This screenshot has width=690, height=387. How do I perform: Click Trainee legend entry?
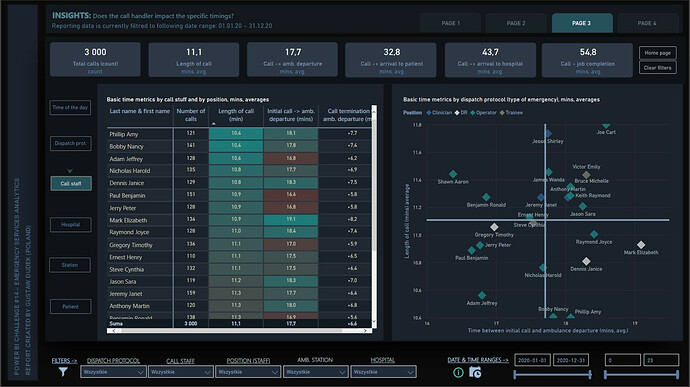(511, 113)
